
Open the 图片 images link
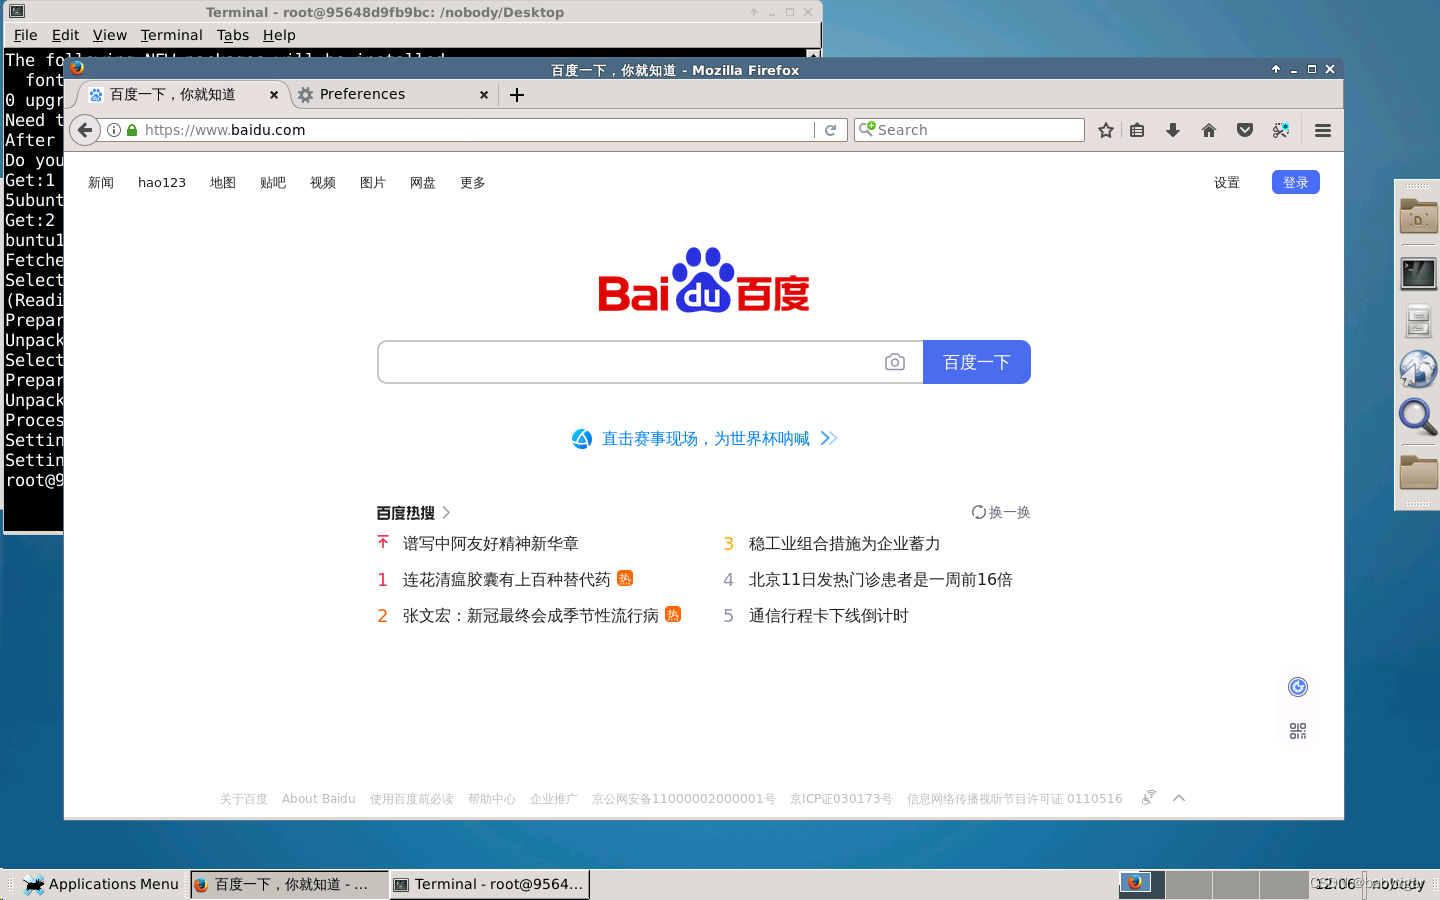click(373, 183)
